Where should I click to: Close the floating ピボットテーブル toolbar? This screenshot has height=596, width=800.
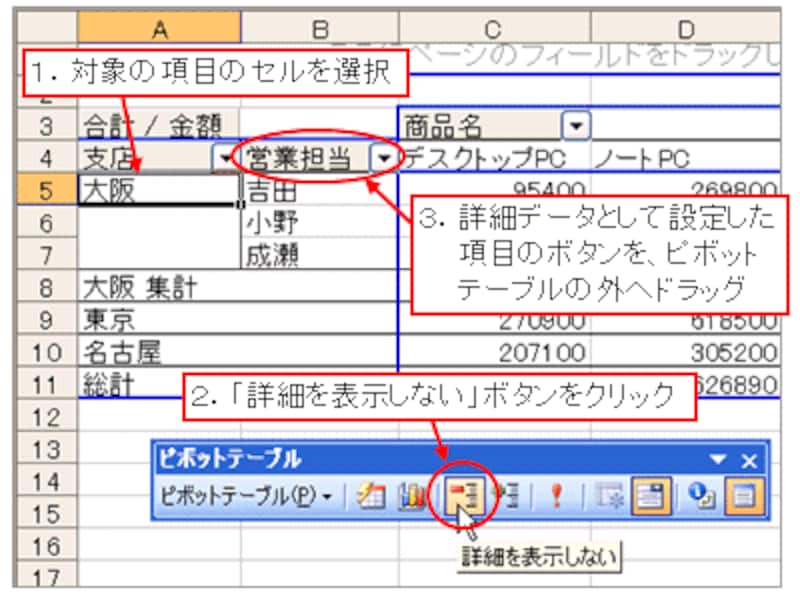pos(749,460)
